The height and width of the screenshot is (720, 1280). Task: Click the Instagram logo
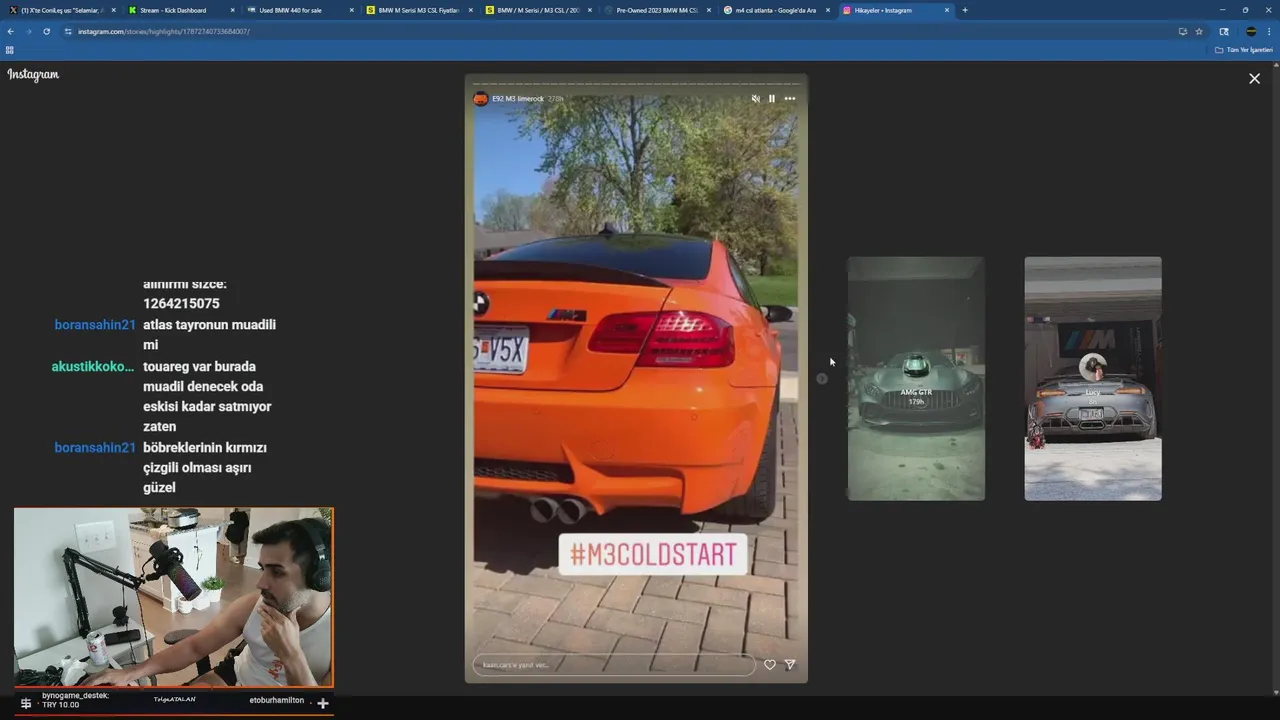click(x=33, y=75)
